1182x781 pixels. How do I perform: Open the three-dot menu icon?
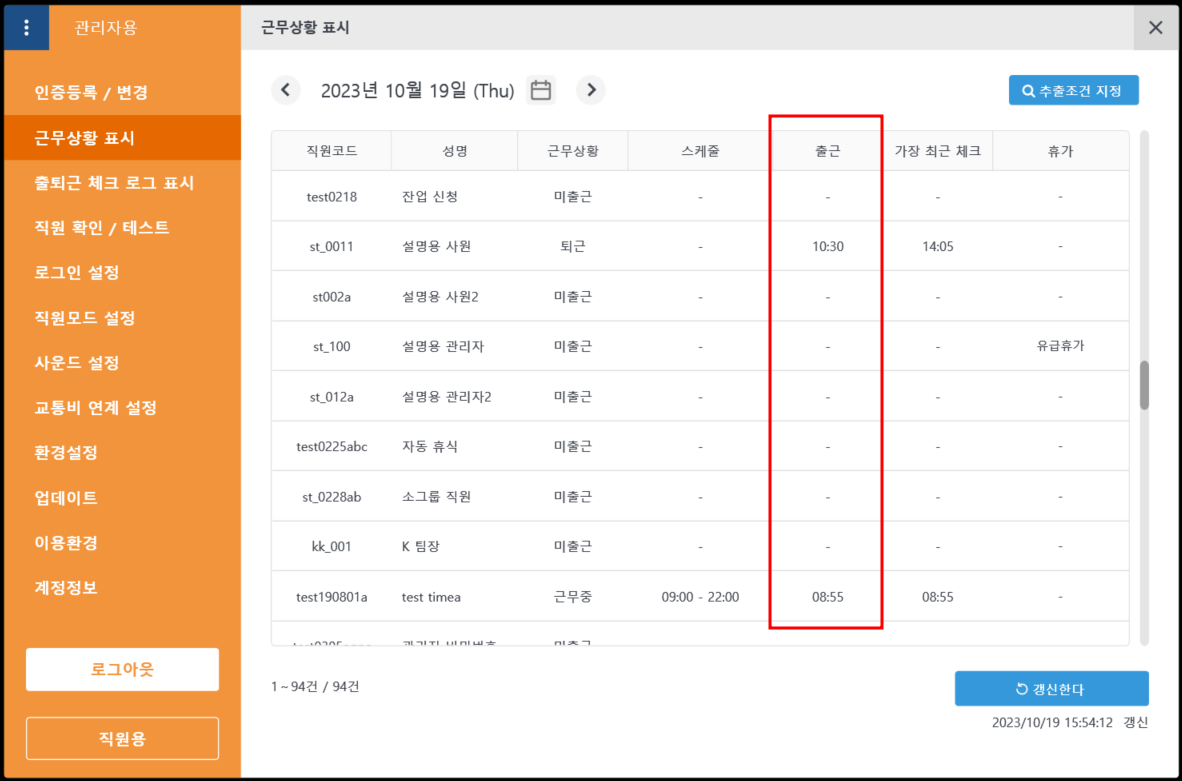point(26,28)
